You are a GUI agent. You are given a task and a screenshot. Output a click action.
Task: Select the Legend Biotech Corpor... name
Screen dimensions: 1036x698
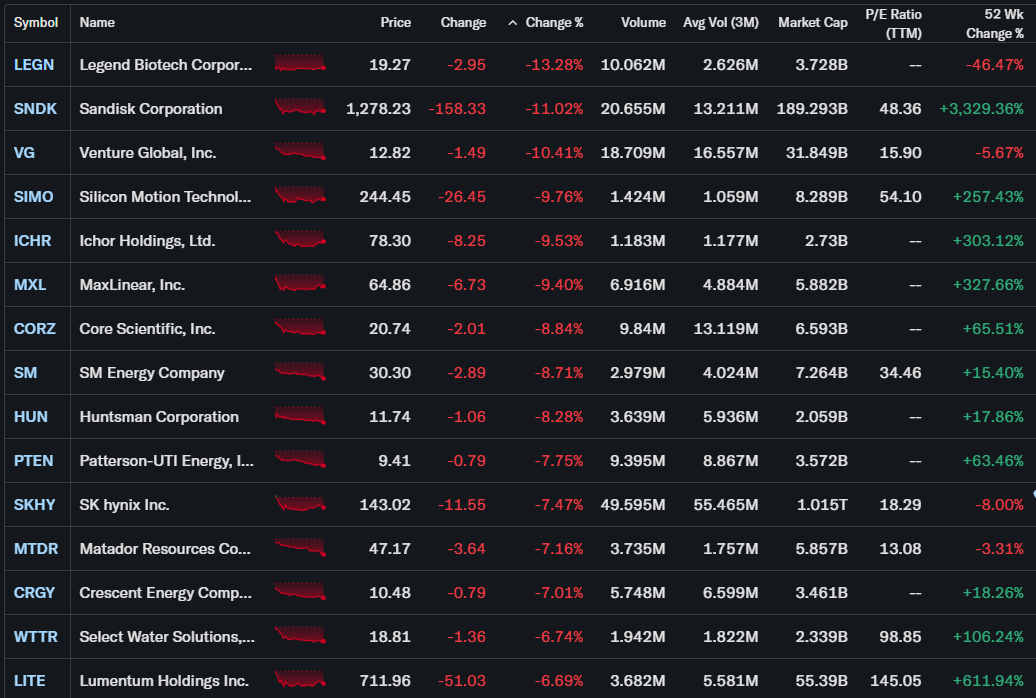166,65
